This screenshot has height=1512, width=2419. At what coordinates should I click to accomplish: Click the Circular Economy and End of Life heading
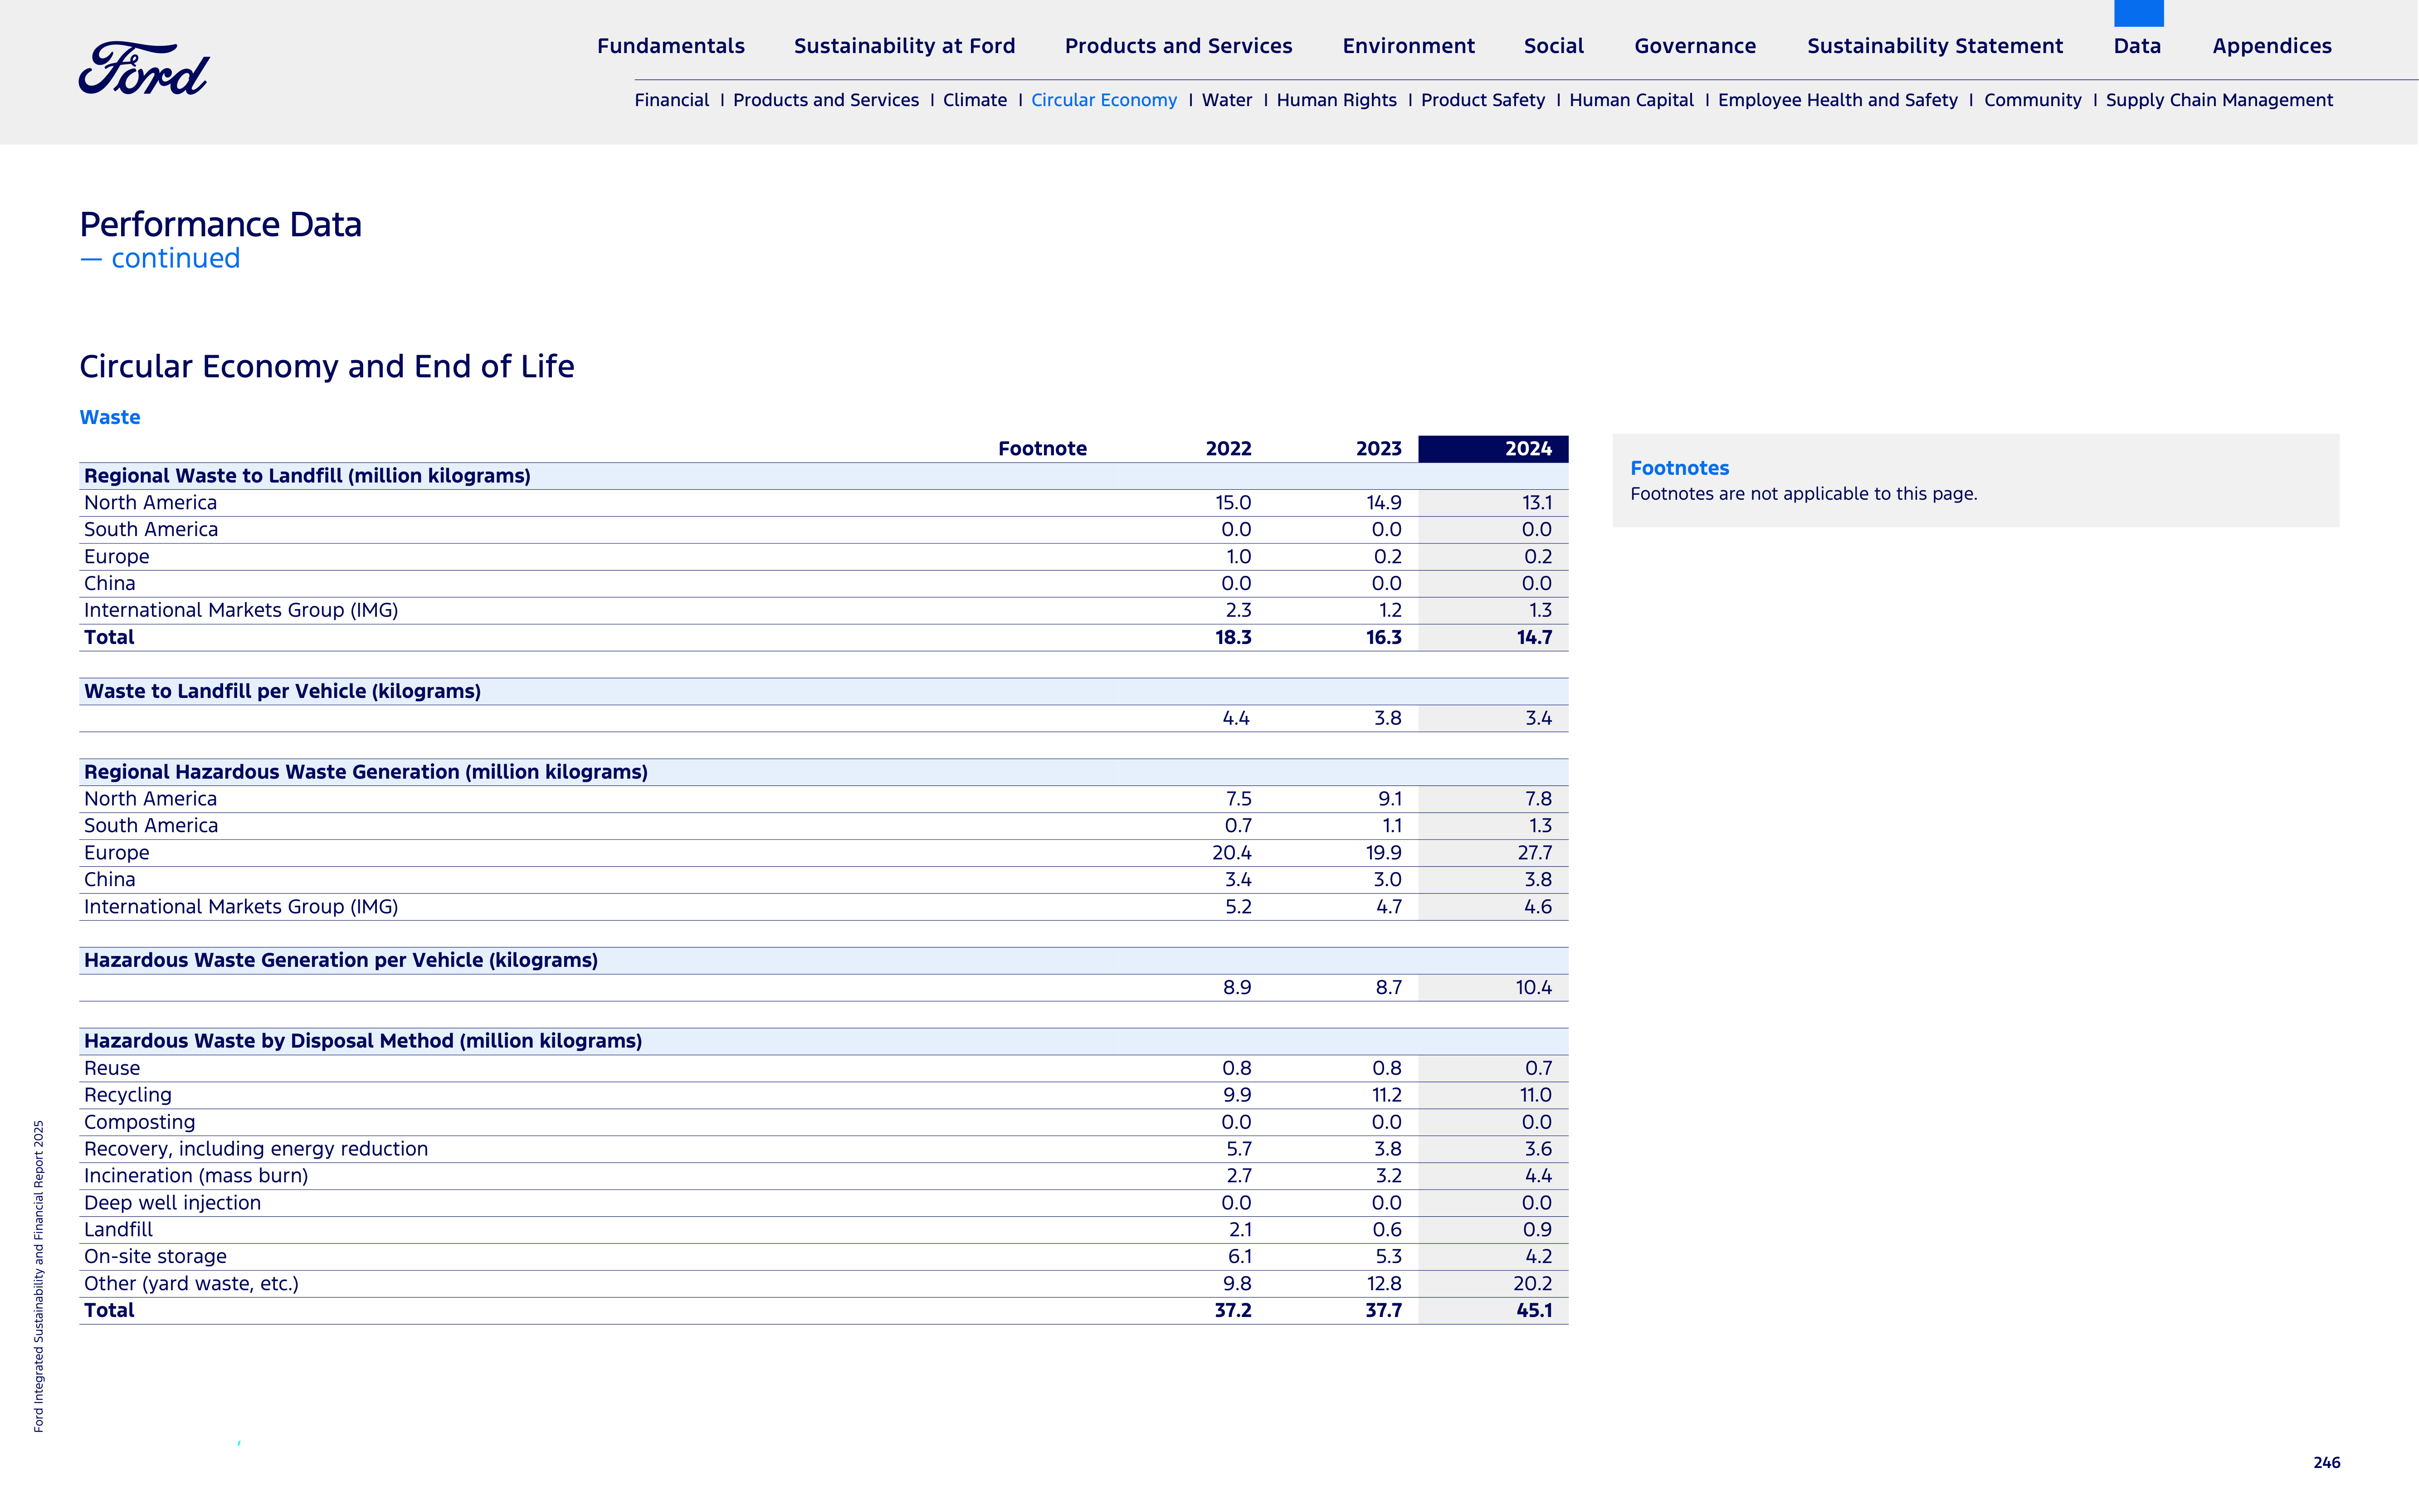point(327,367)
